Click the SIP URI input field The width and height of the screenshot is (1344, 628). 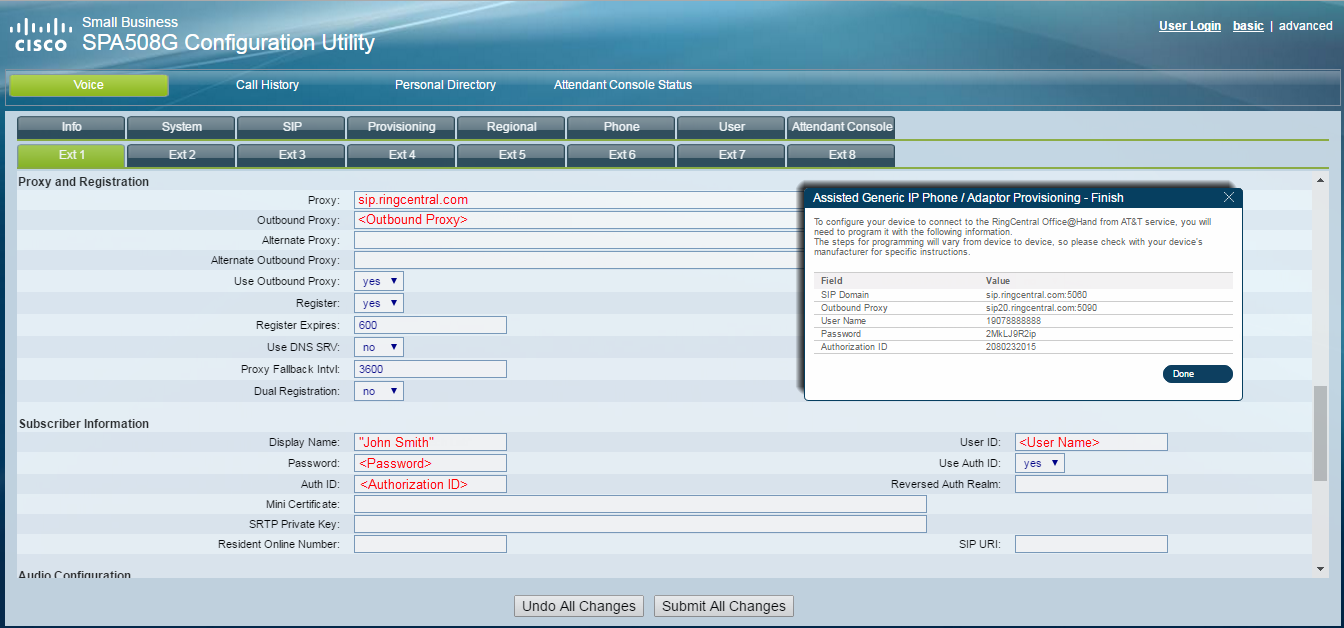(x=1091, y=544)
